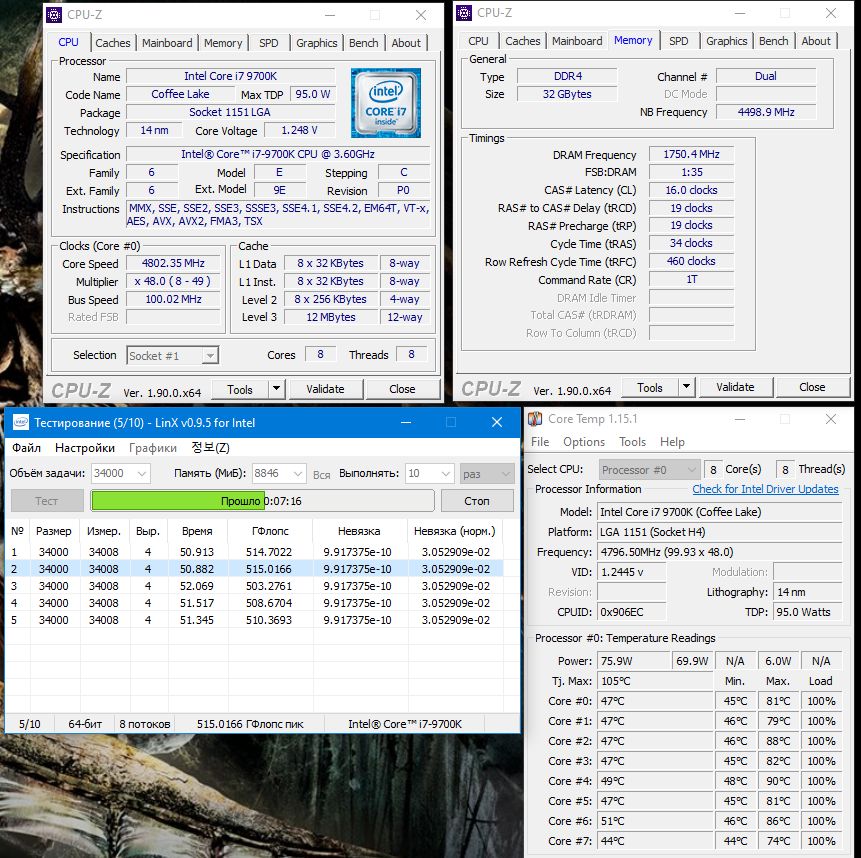
Task: Open 정보(Z) menu in LinX
Action: point(210,447)
